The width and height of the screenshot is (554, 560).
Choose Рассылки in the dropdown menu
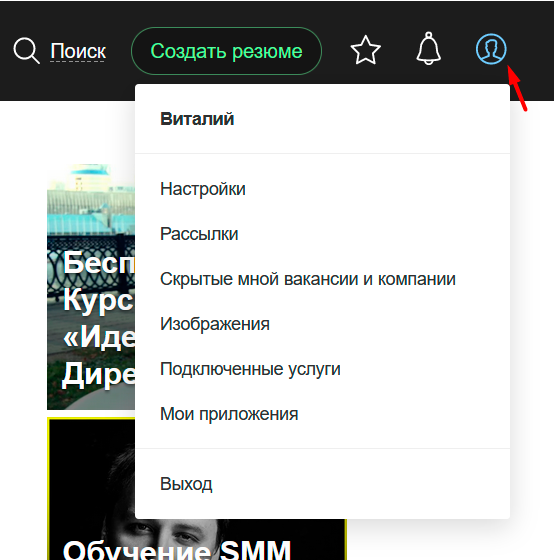point(199,234)
